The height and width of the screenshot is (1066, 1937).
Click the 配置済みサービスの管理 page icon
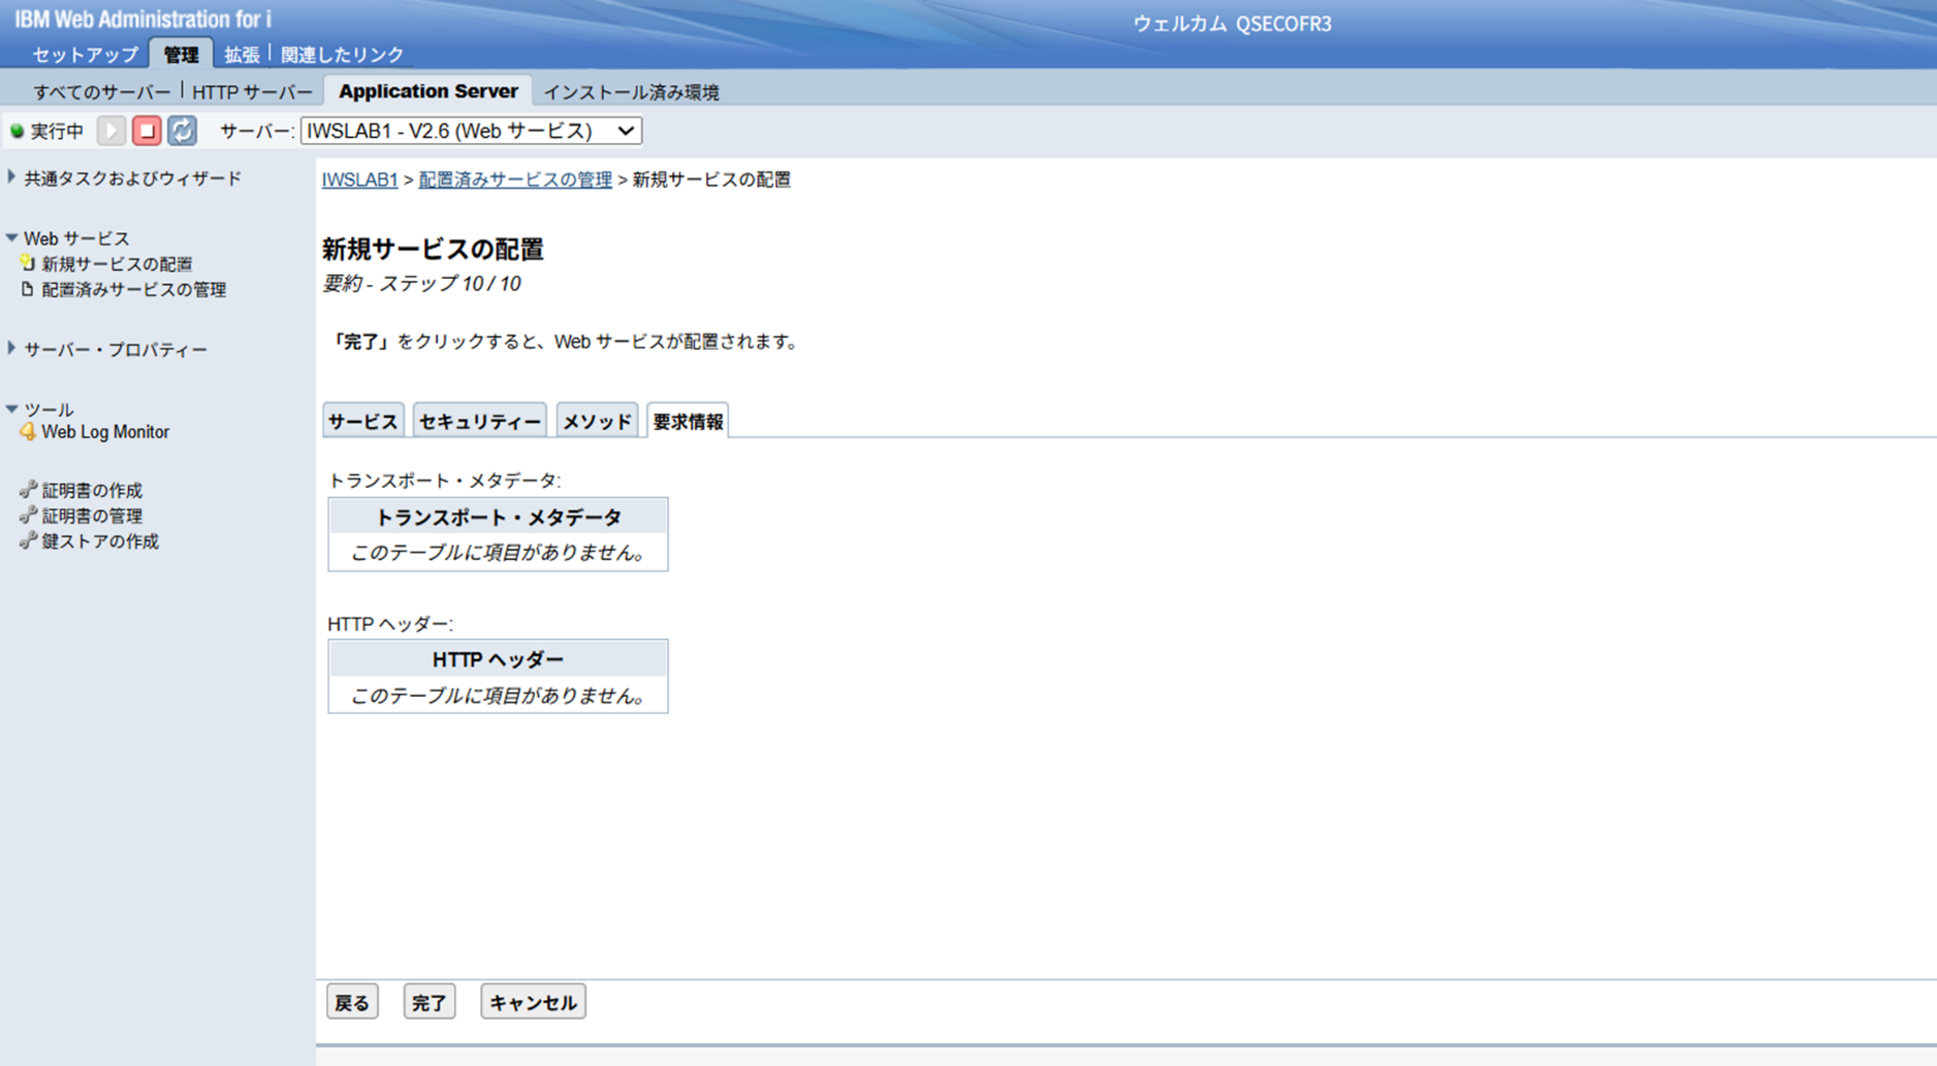point(28,290)
